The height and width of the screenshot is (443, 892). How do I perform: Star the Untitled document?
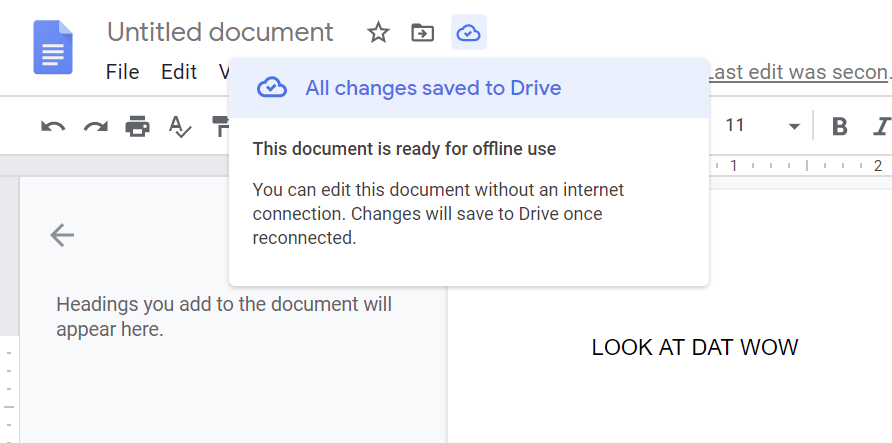(378, 33)
